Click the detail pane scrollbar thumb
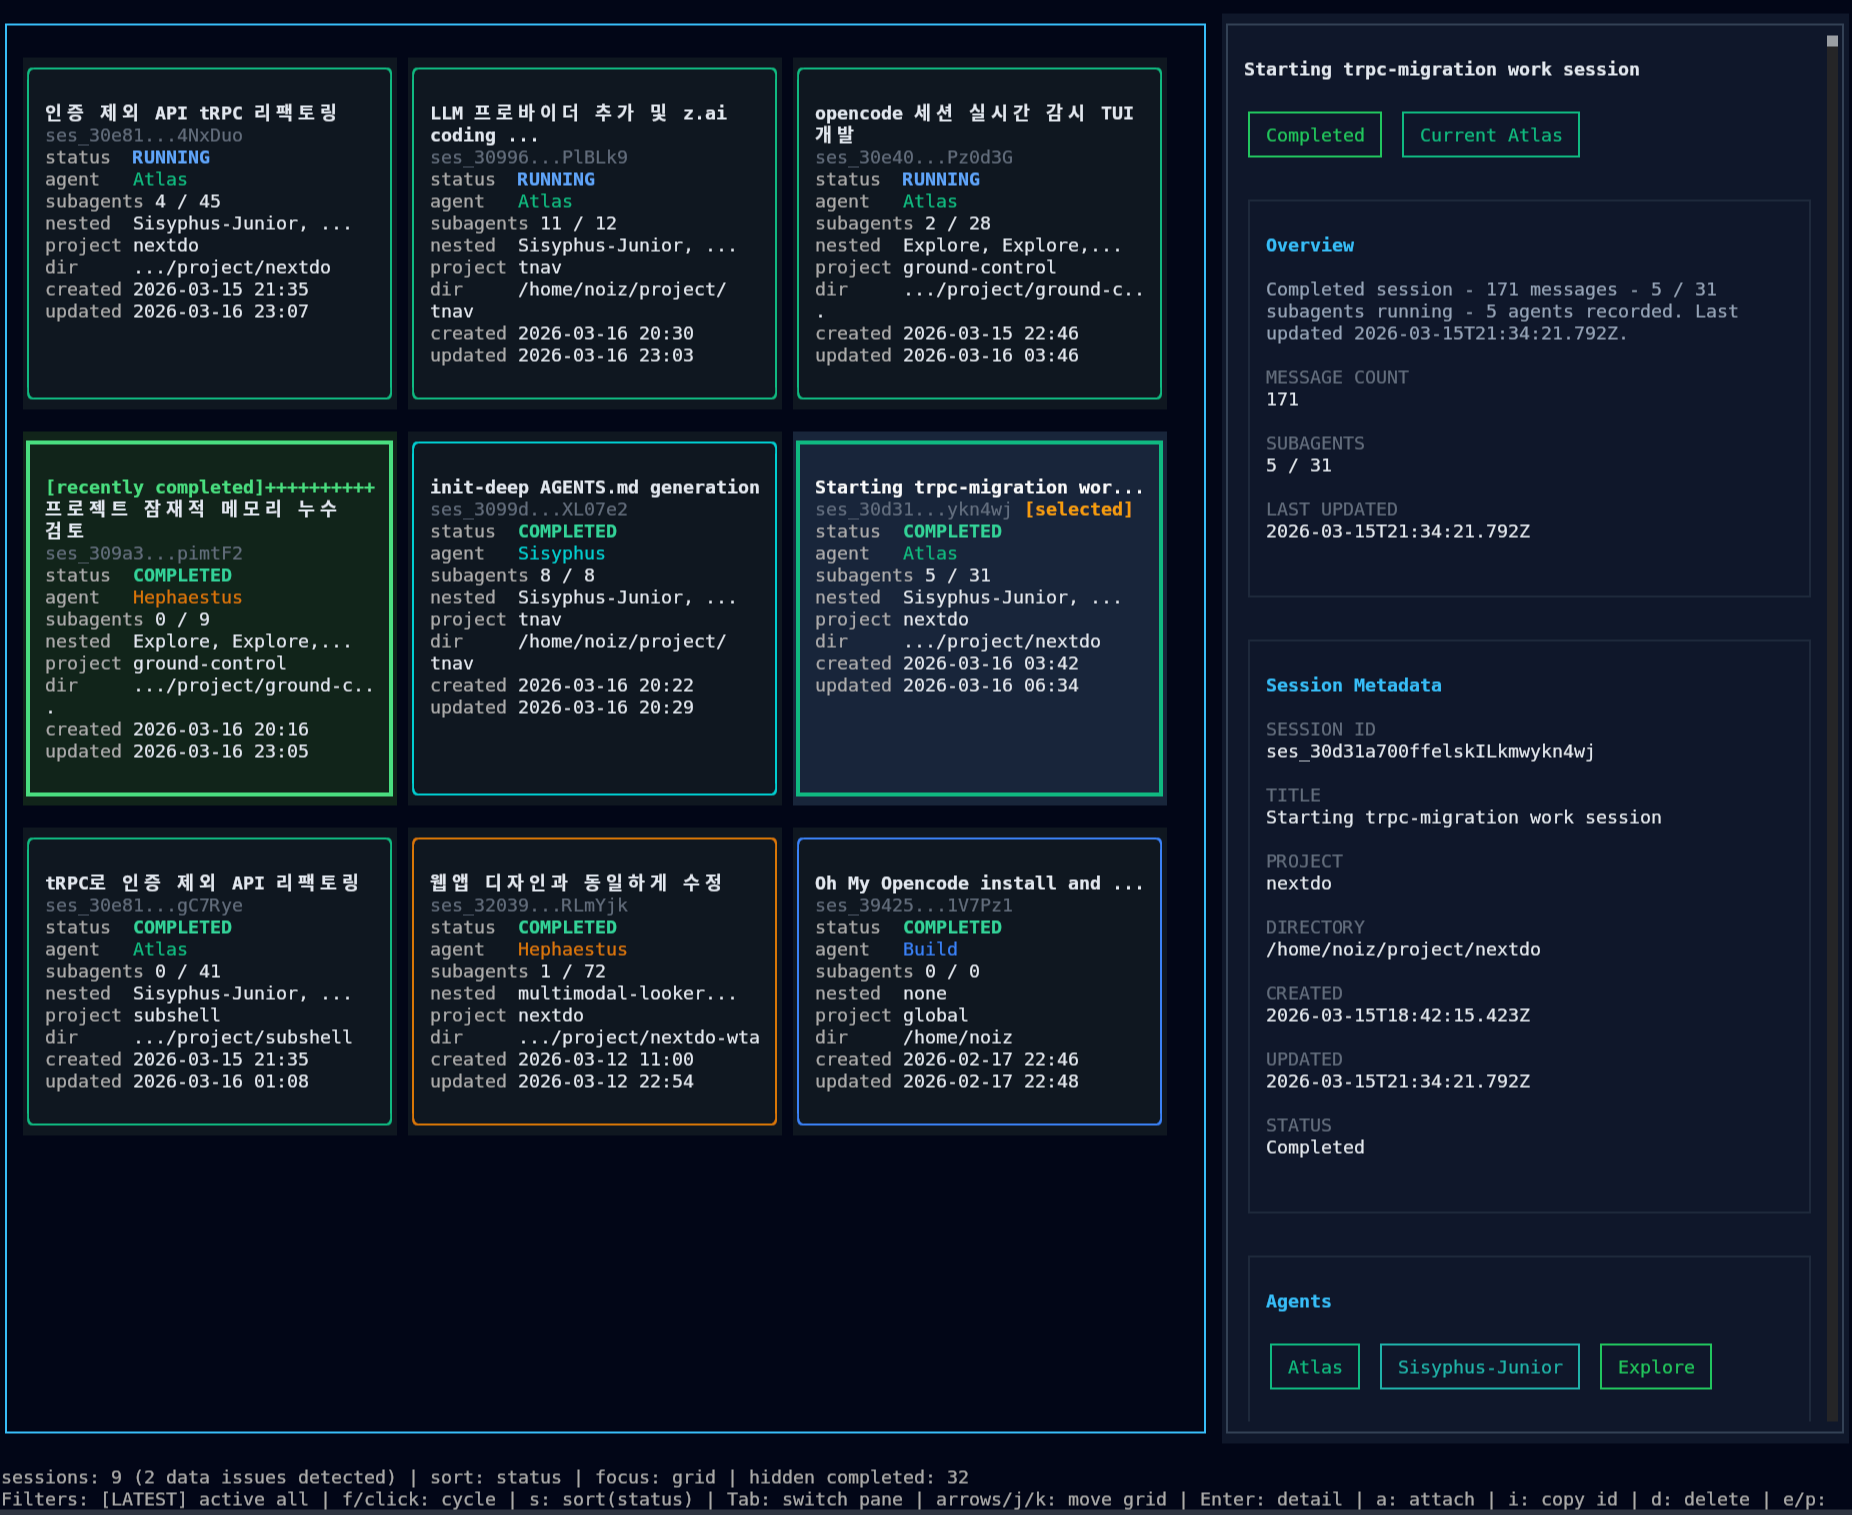The width and height of the screenshot is (1852, 1515). point(1832,41)
